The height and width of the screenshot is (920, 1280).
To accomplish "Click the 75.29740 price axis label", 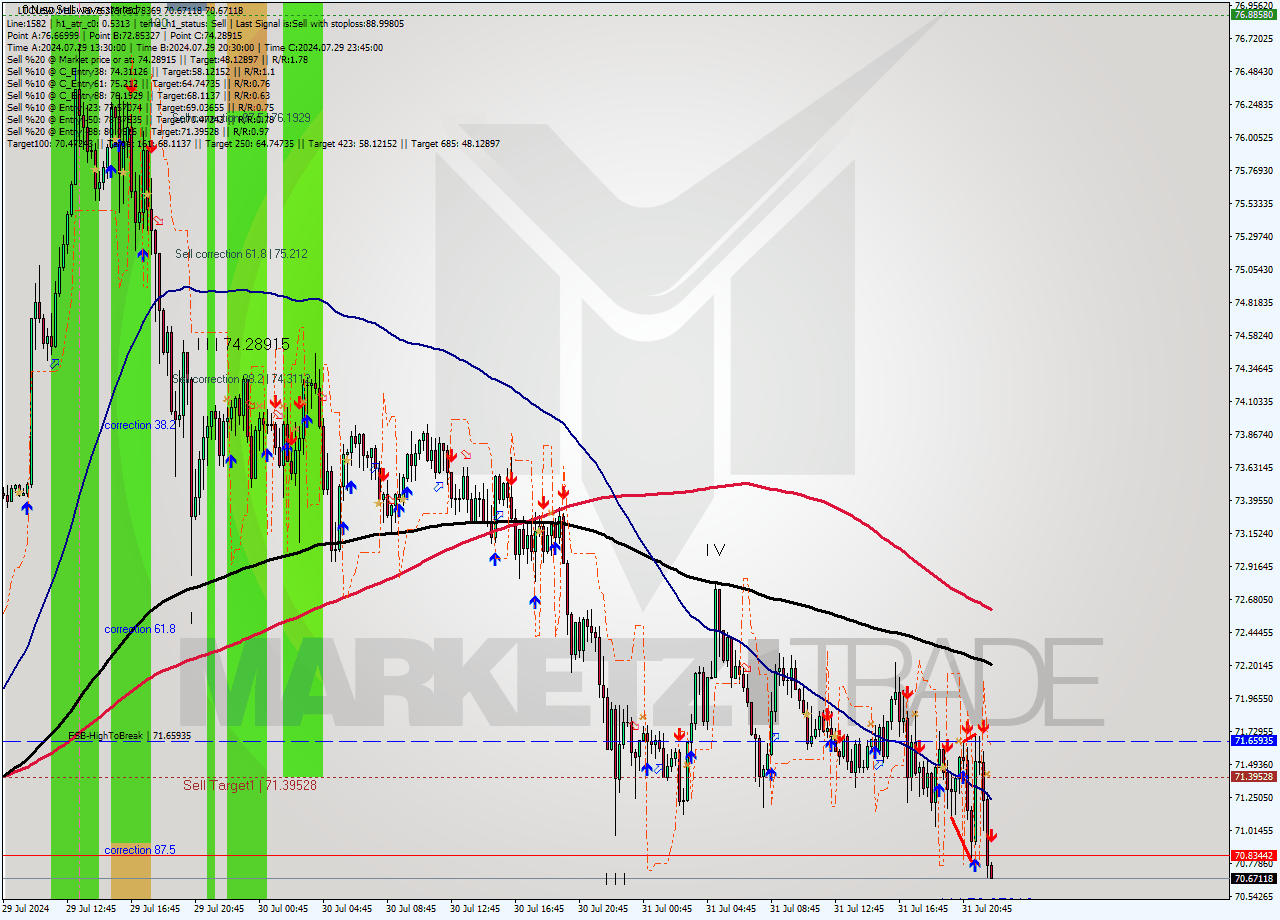I will pyautogui.click(x=1254, y=237).
